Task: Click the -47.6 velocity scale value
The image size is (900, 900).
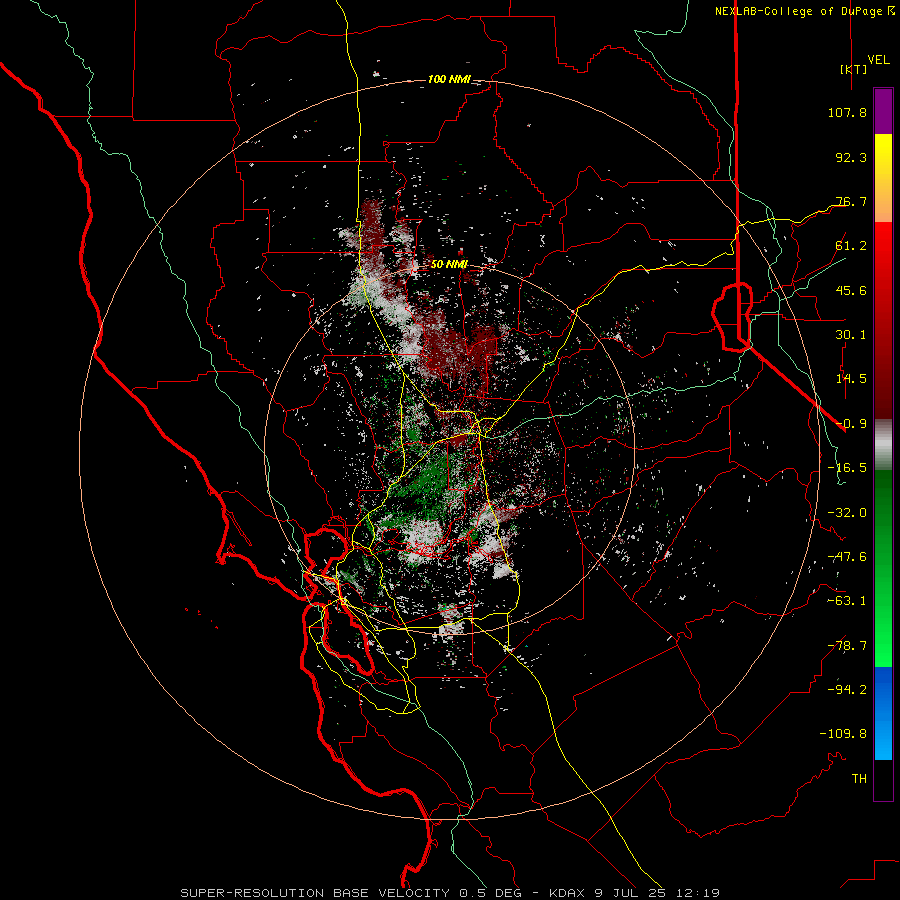Action: tap(847, 557)
